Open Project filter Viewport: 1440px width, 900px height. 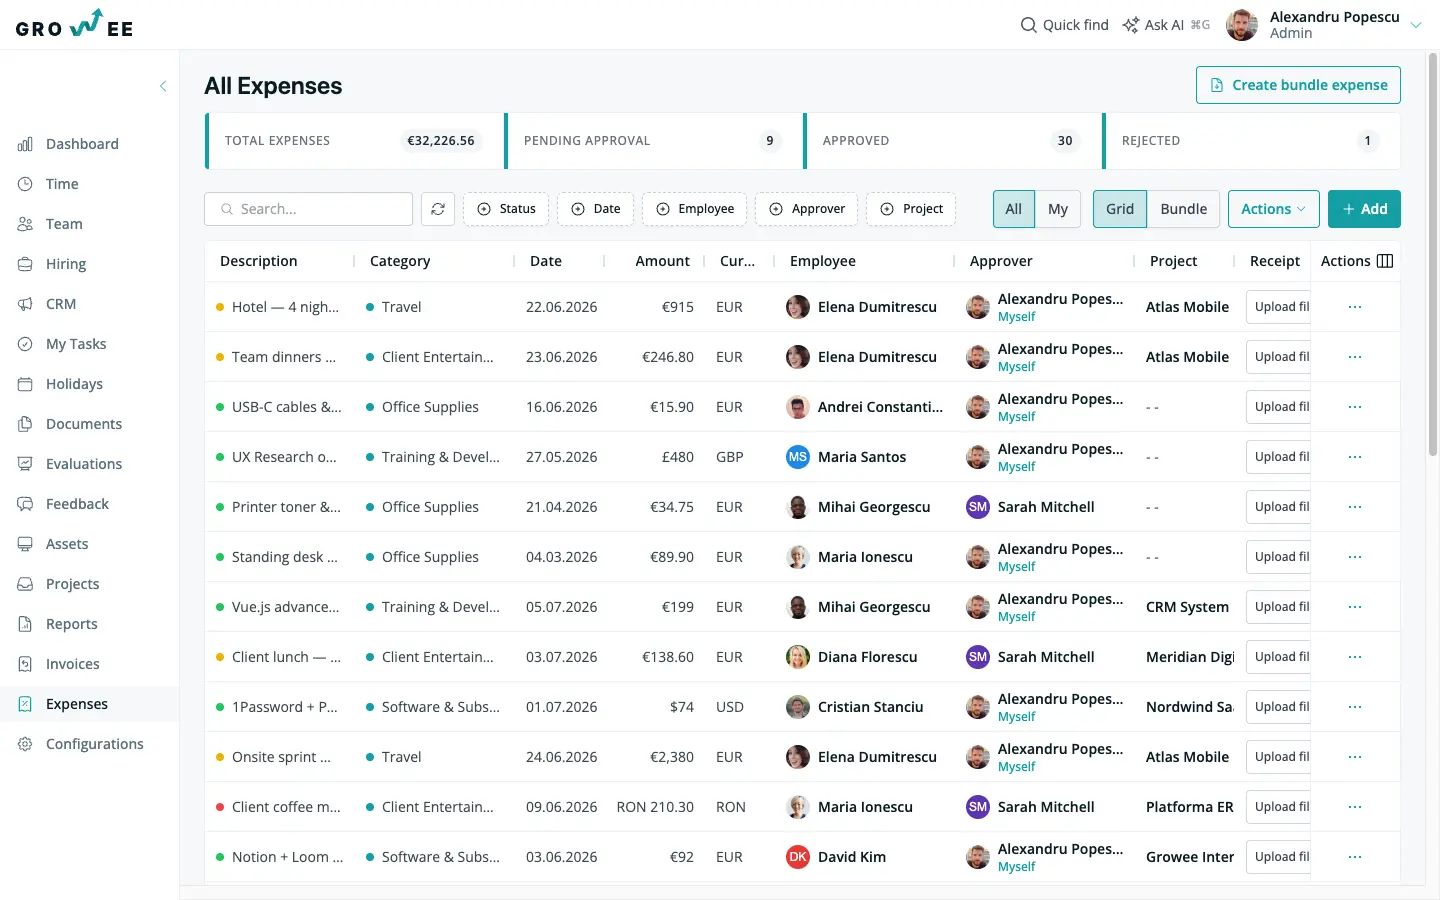click(x=911, y=209)
